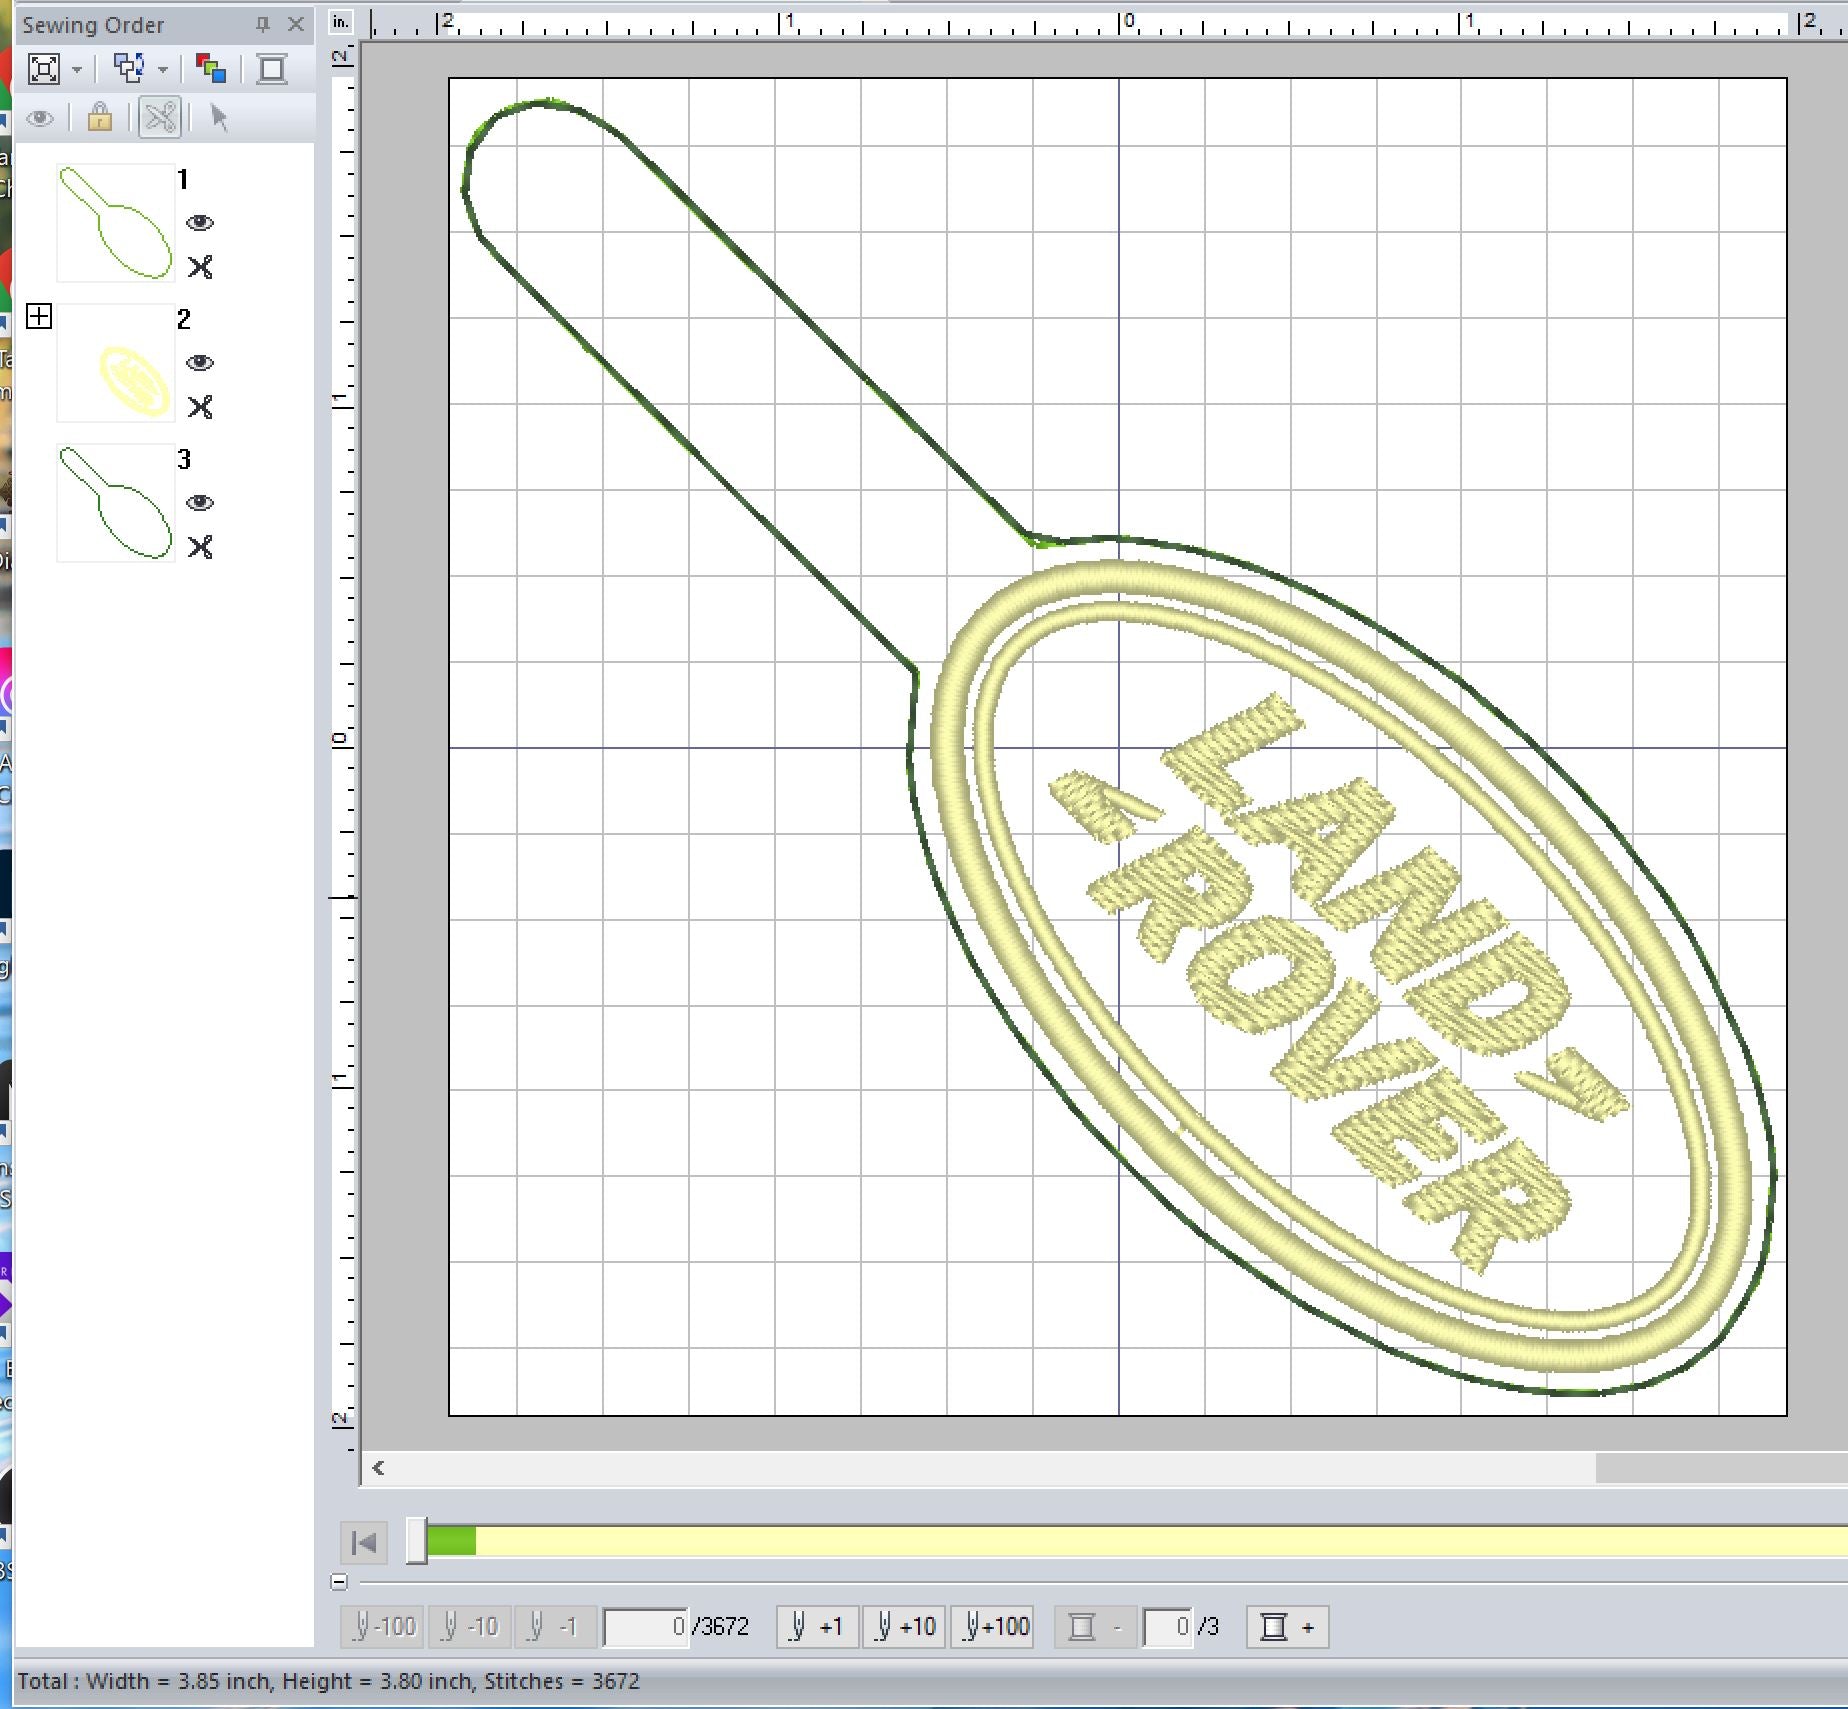Open dropdown arrow beside overlapping-squares icon
Screen dimensions: 1848x1709
(163, 70)
